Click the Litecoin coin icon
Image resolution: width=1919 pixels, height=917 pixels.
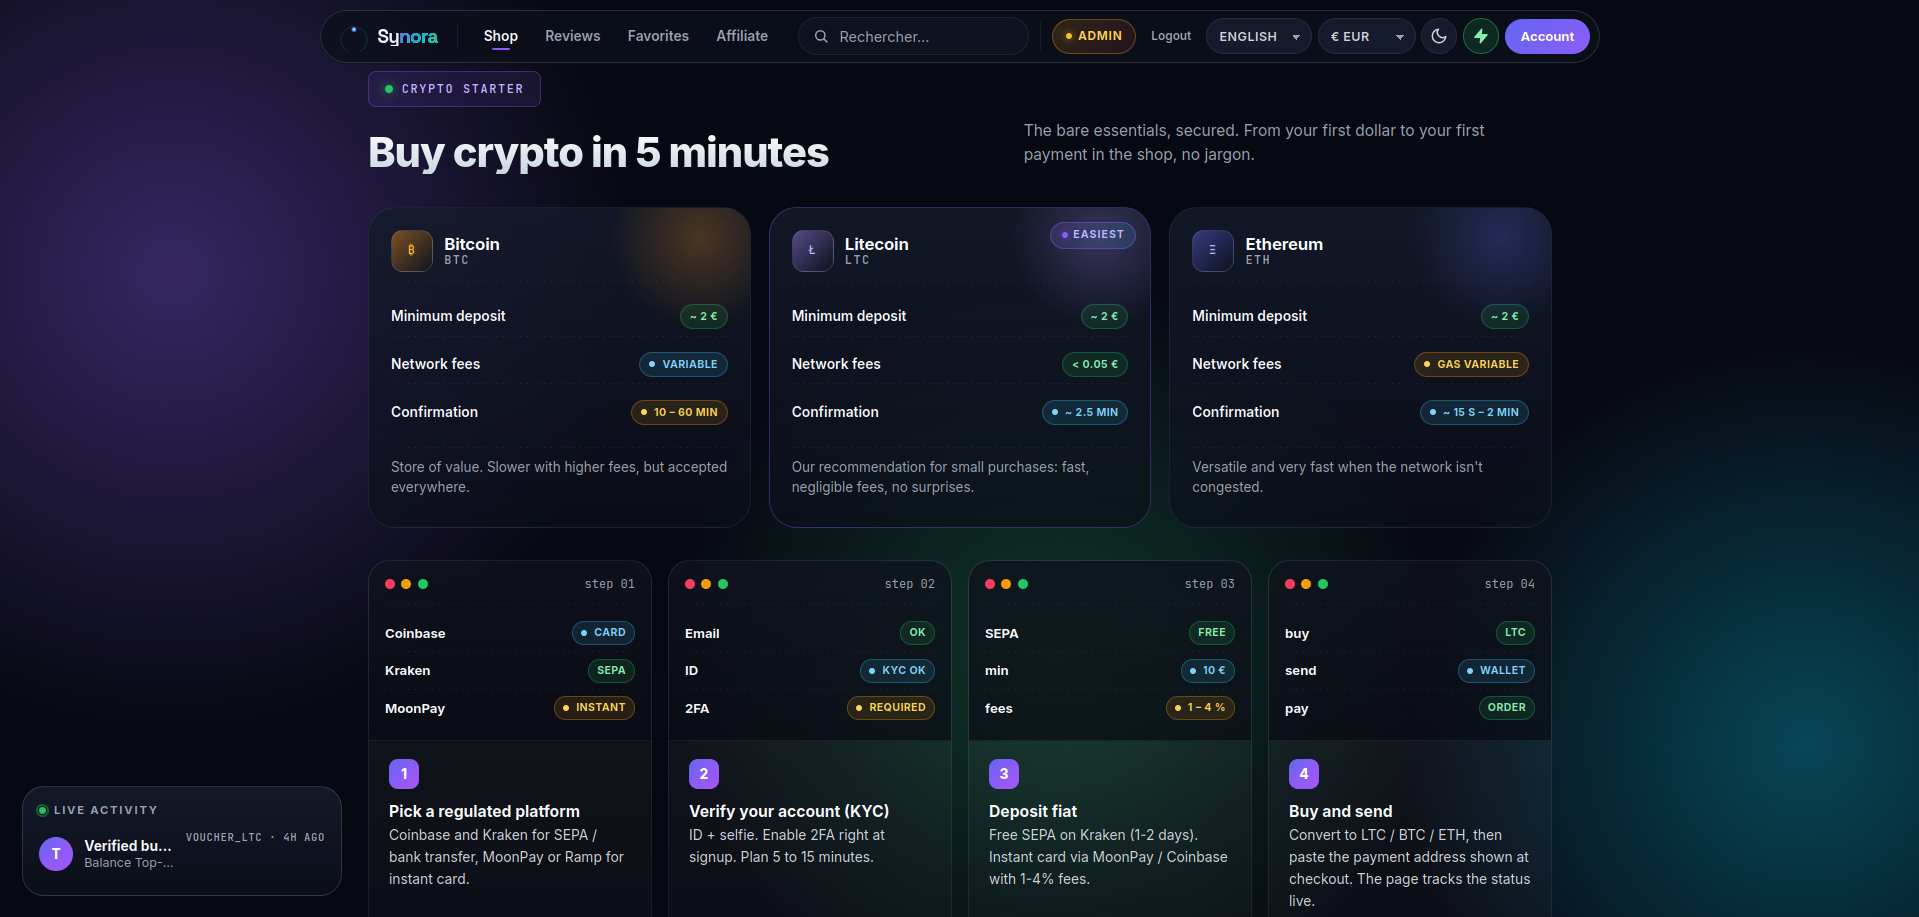coord(812,251)
